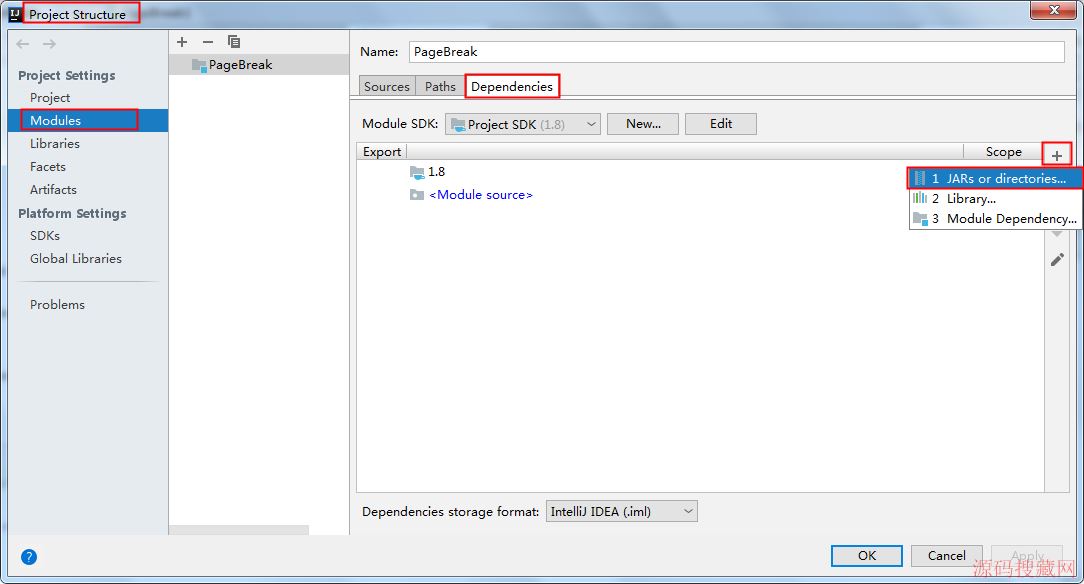This screenshot has height=584, width=1084.
Task: Click IntelliJ IDEA logo in title bar
Action: pos(15,14)
